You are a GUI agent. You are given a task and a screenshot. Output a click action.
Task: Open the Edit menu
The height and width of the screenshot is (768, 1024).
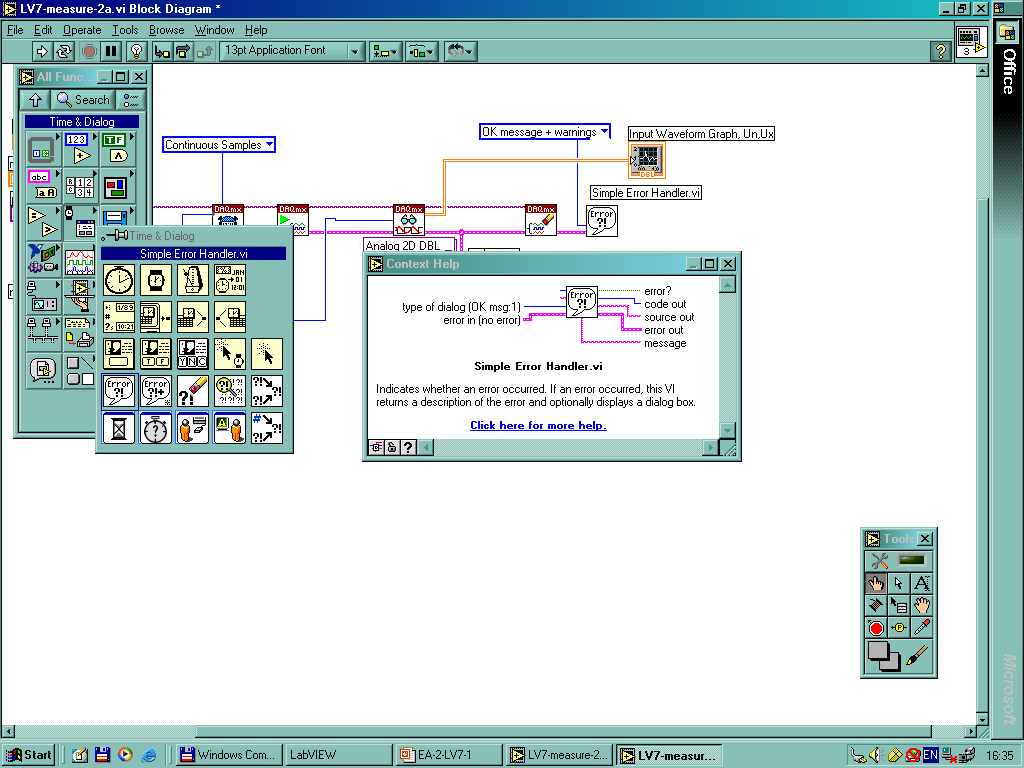pyautogui.click(x=43, y=30)
